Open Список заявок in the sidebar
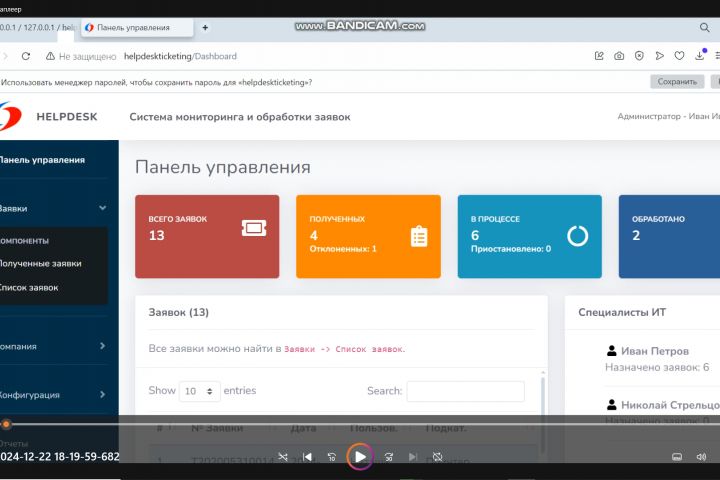Image resolution: width=720 pixels, height=480 pixels. 29,288
